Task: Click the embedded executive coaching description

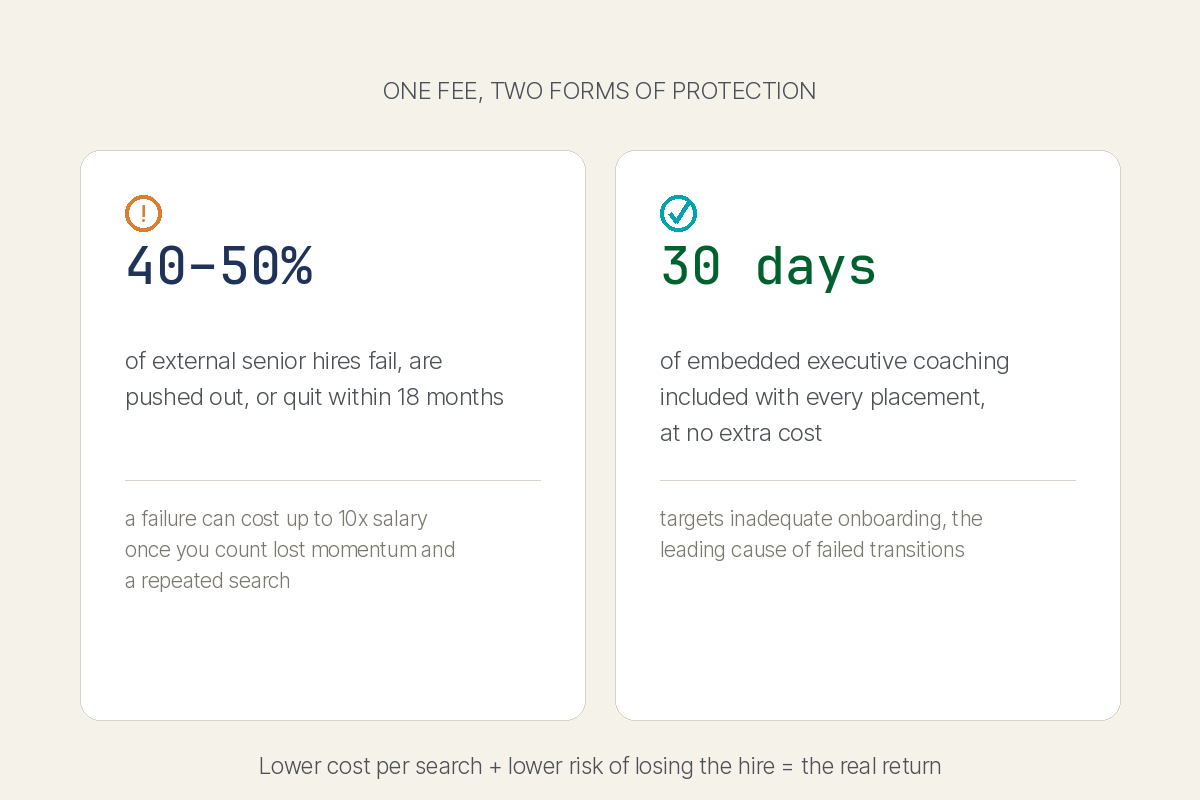Action: coord(835,397)
